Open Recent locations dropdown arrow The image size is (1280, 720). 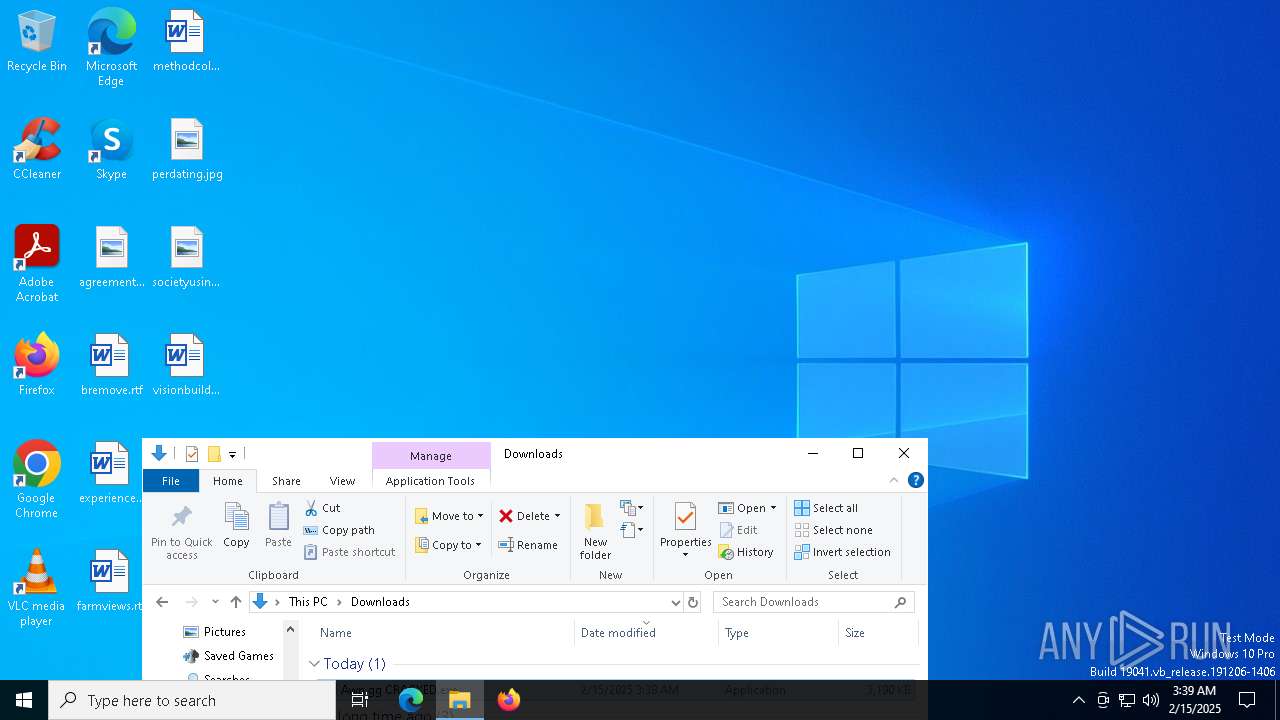(x=215, y=602)
